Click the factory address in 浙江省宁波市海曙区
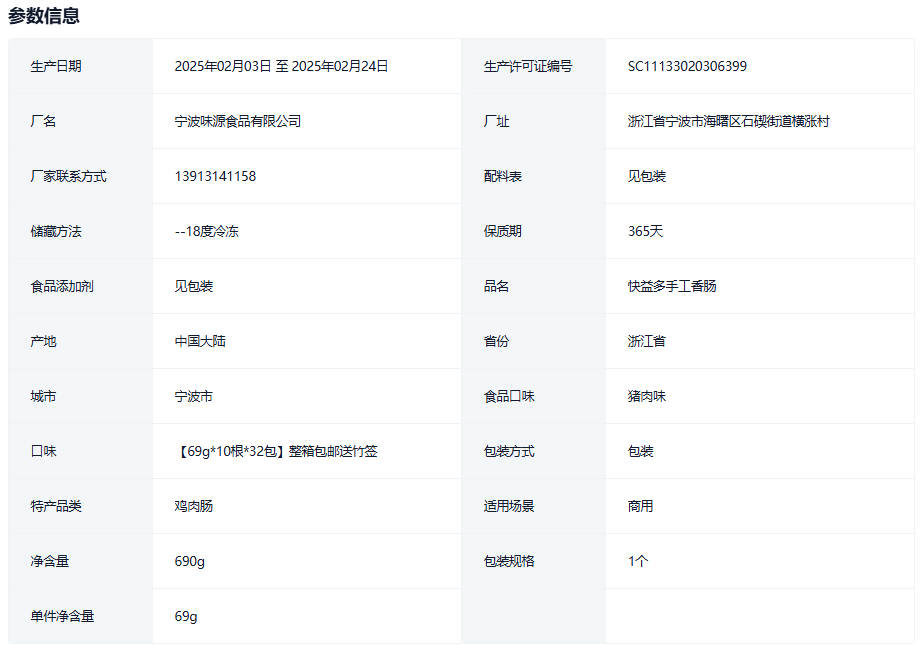Viewport: 921px width, 645px height. click(x=728, y=121)
